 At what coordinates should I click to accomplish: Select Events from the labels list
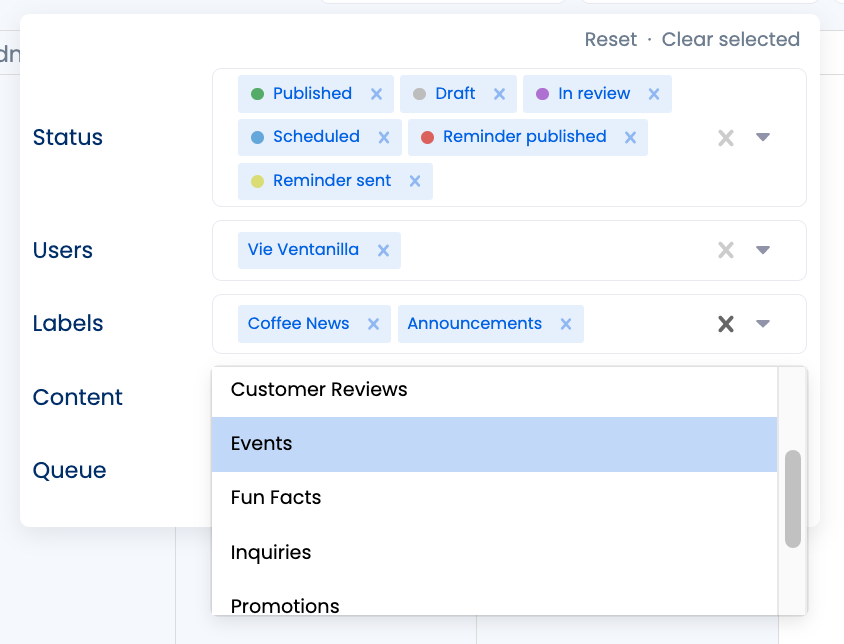click(x=494, y=444)
